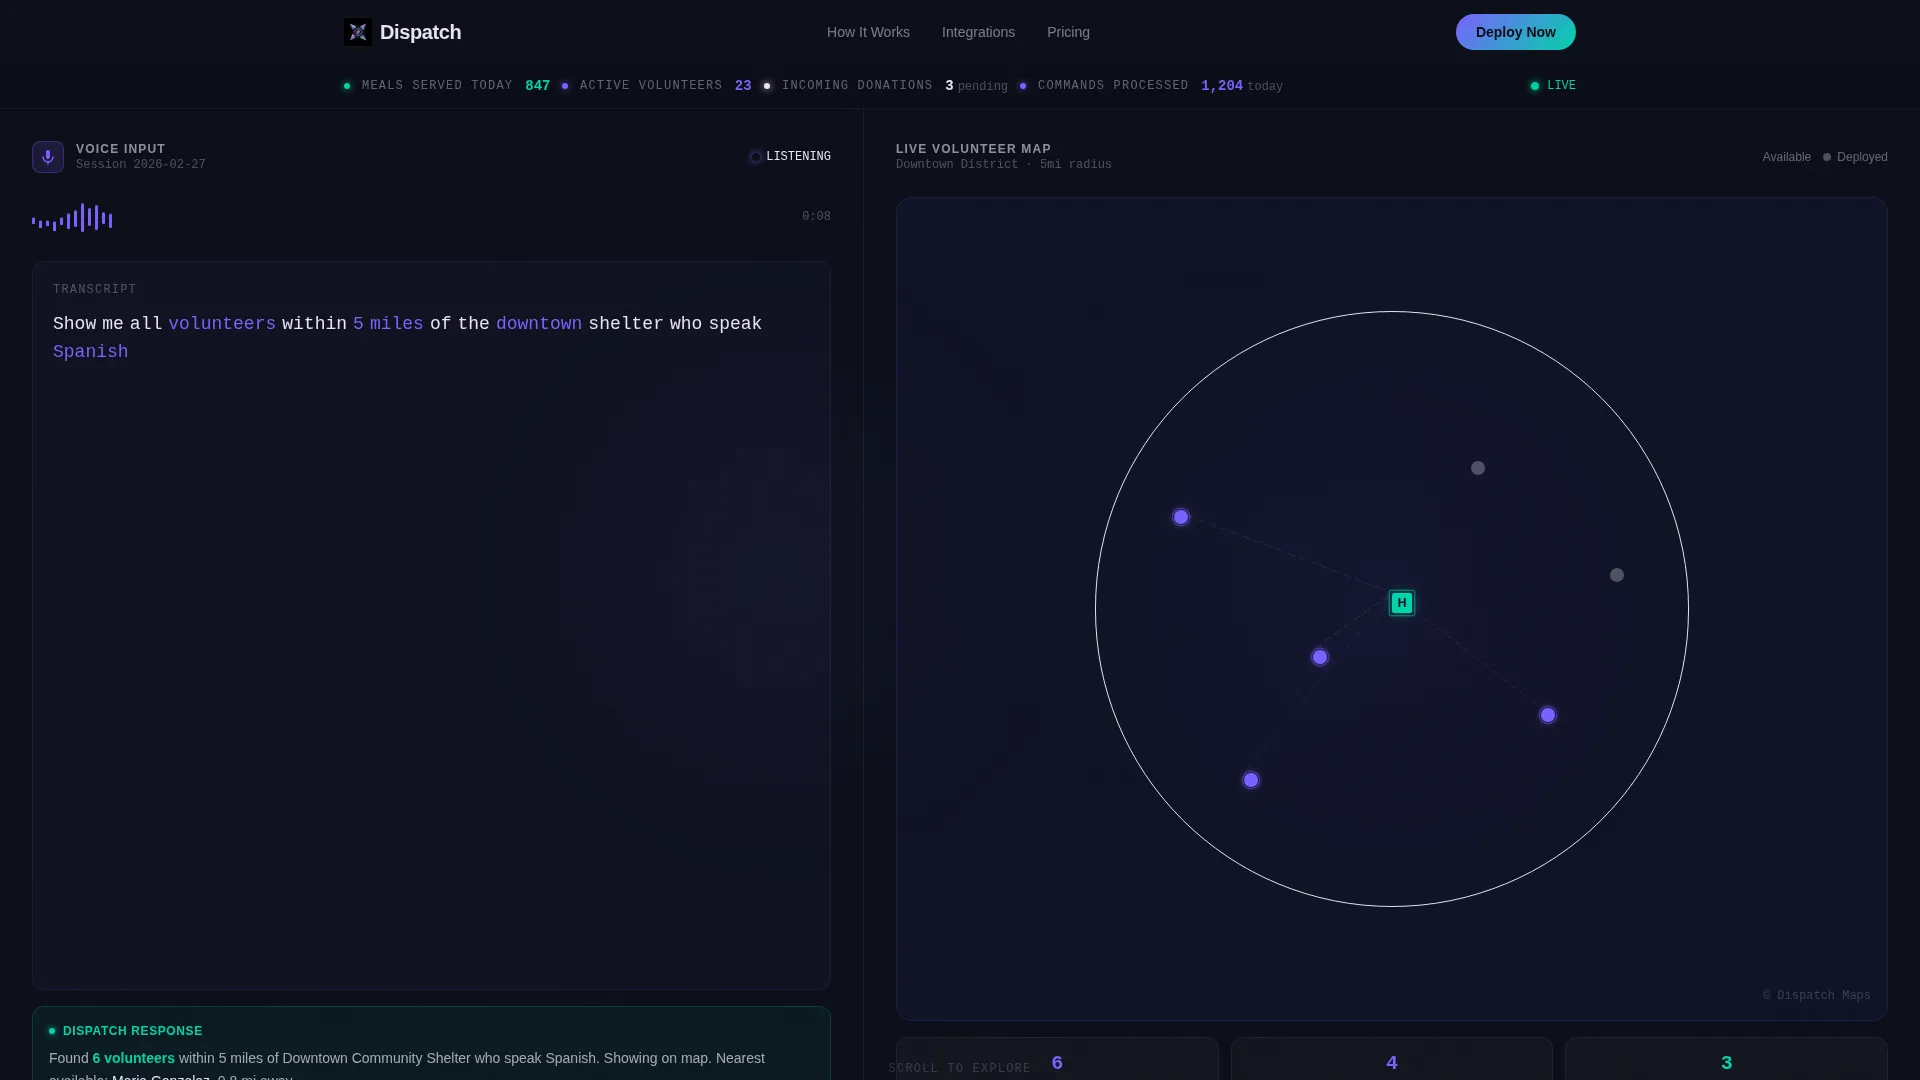This screenshot has width=1920, height=1080.
Task: Click the purple volunteer dot at lower right
Action: click(x=1548, y=715)
